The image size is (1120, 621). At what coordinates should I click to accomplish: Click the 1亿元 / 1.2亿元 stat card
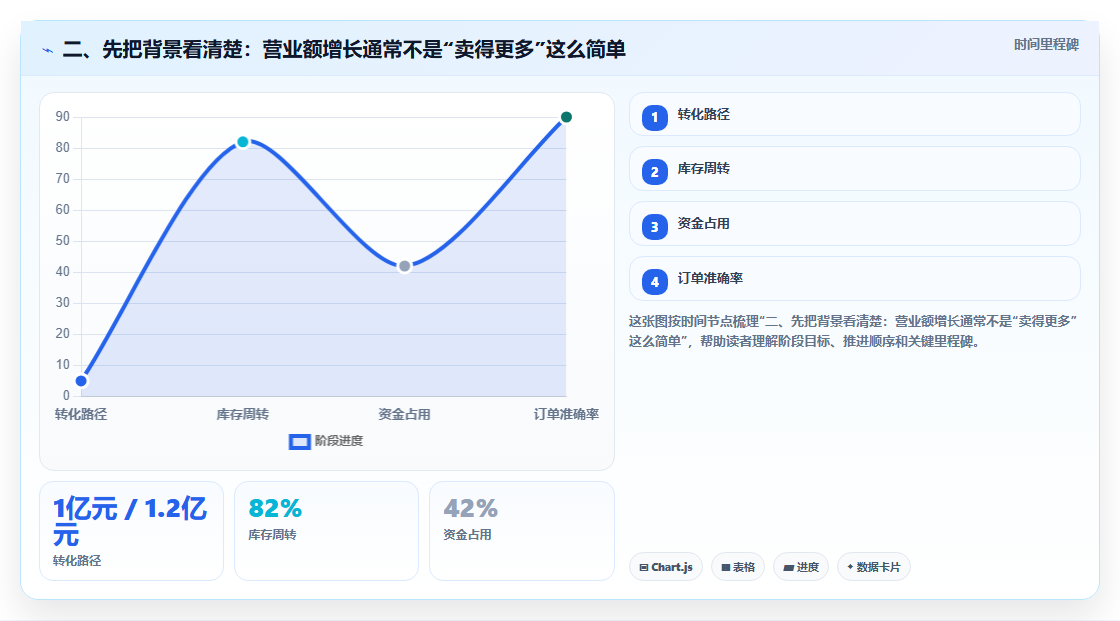(131, 531)
